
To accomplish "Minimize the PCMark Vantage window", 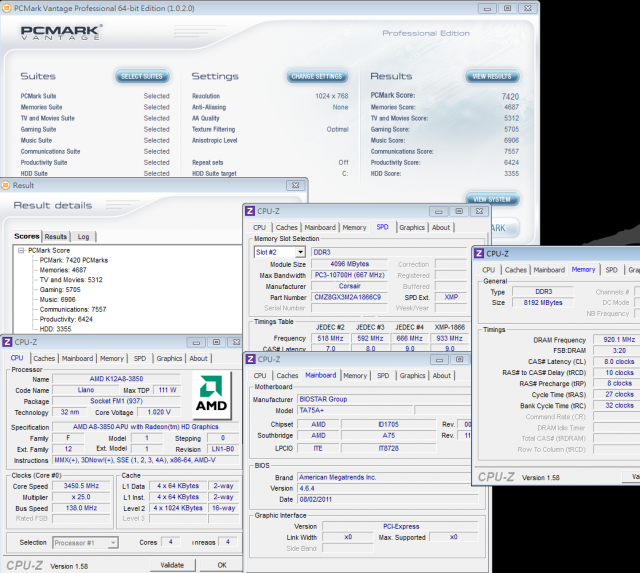I will (x=487, y=8).
